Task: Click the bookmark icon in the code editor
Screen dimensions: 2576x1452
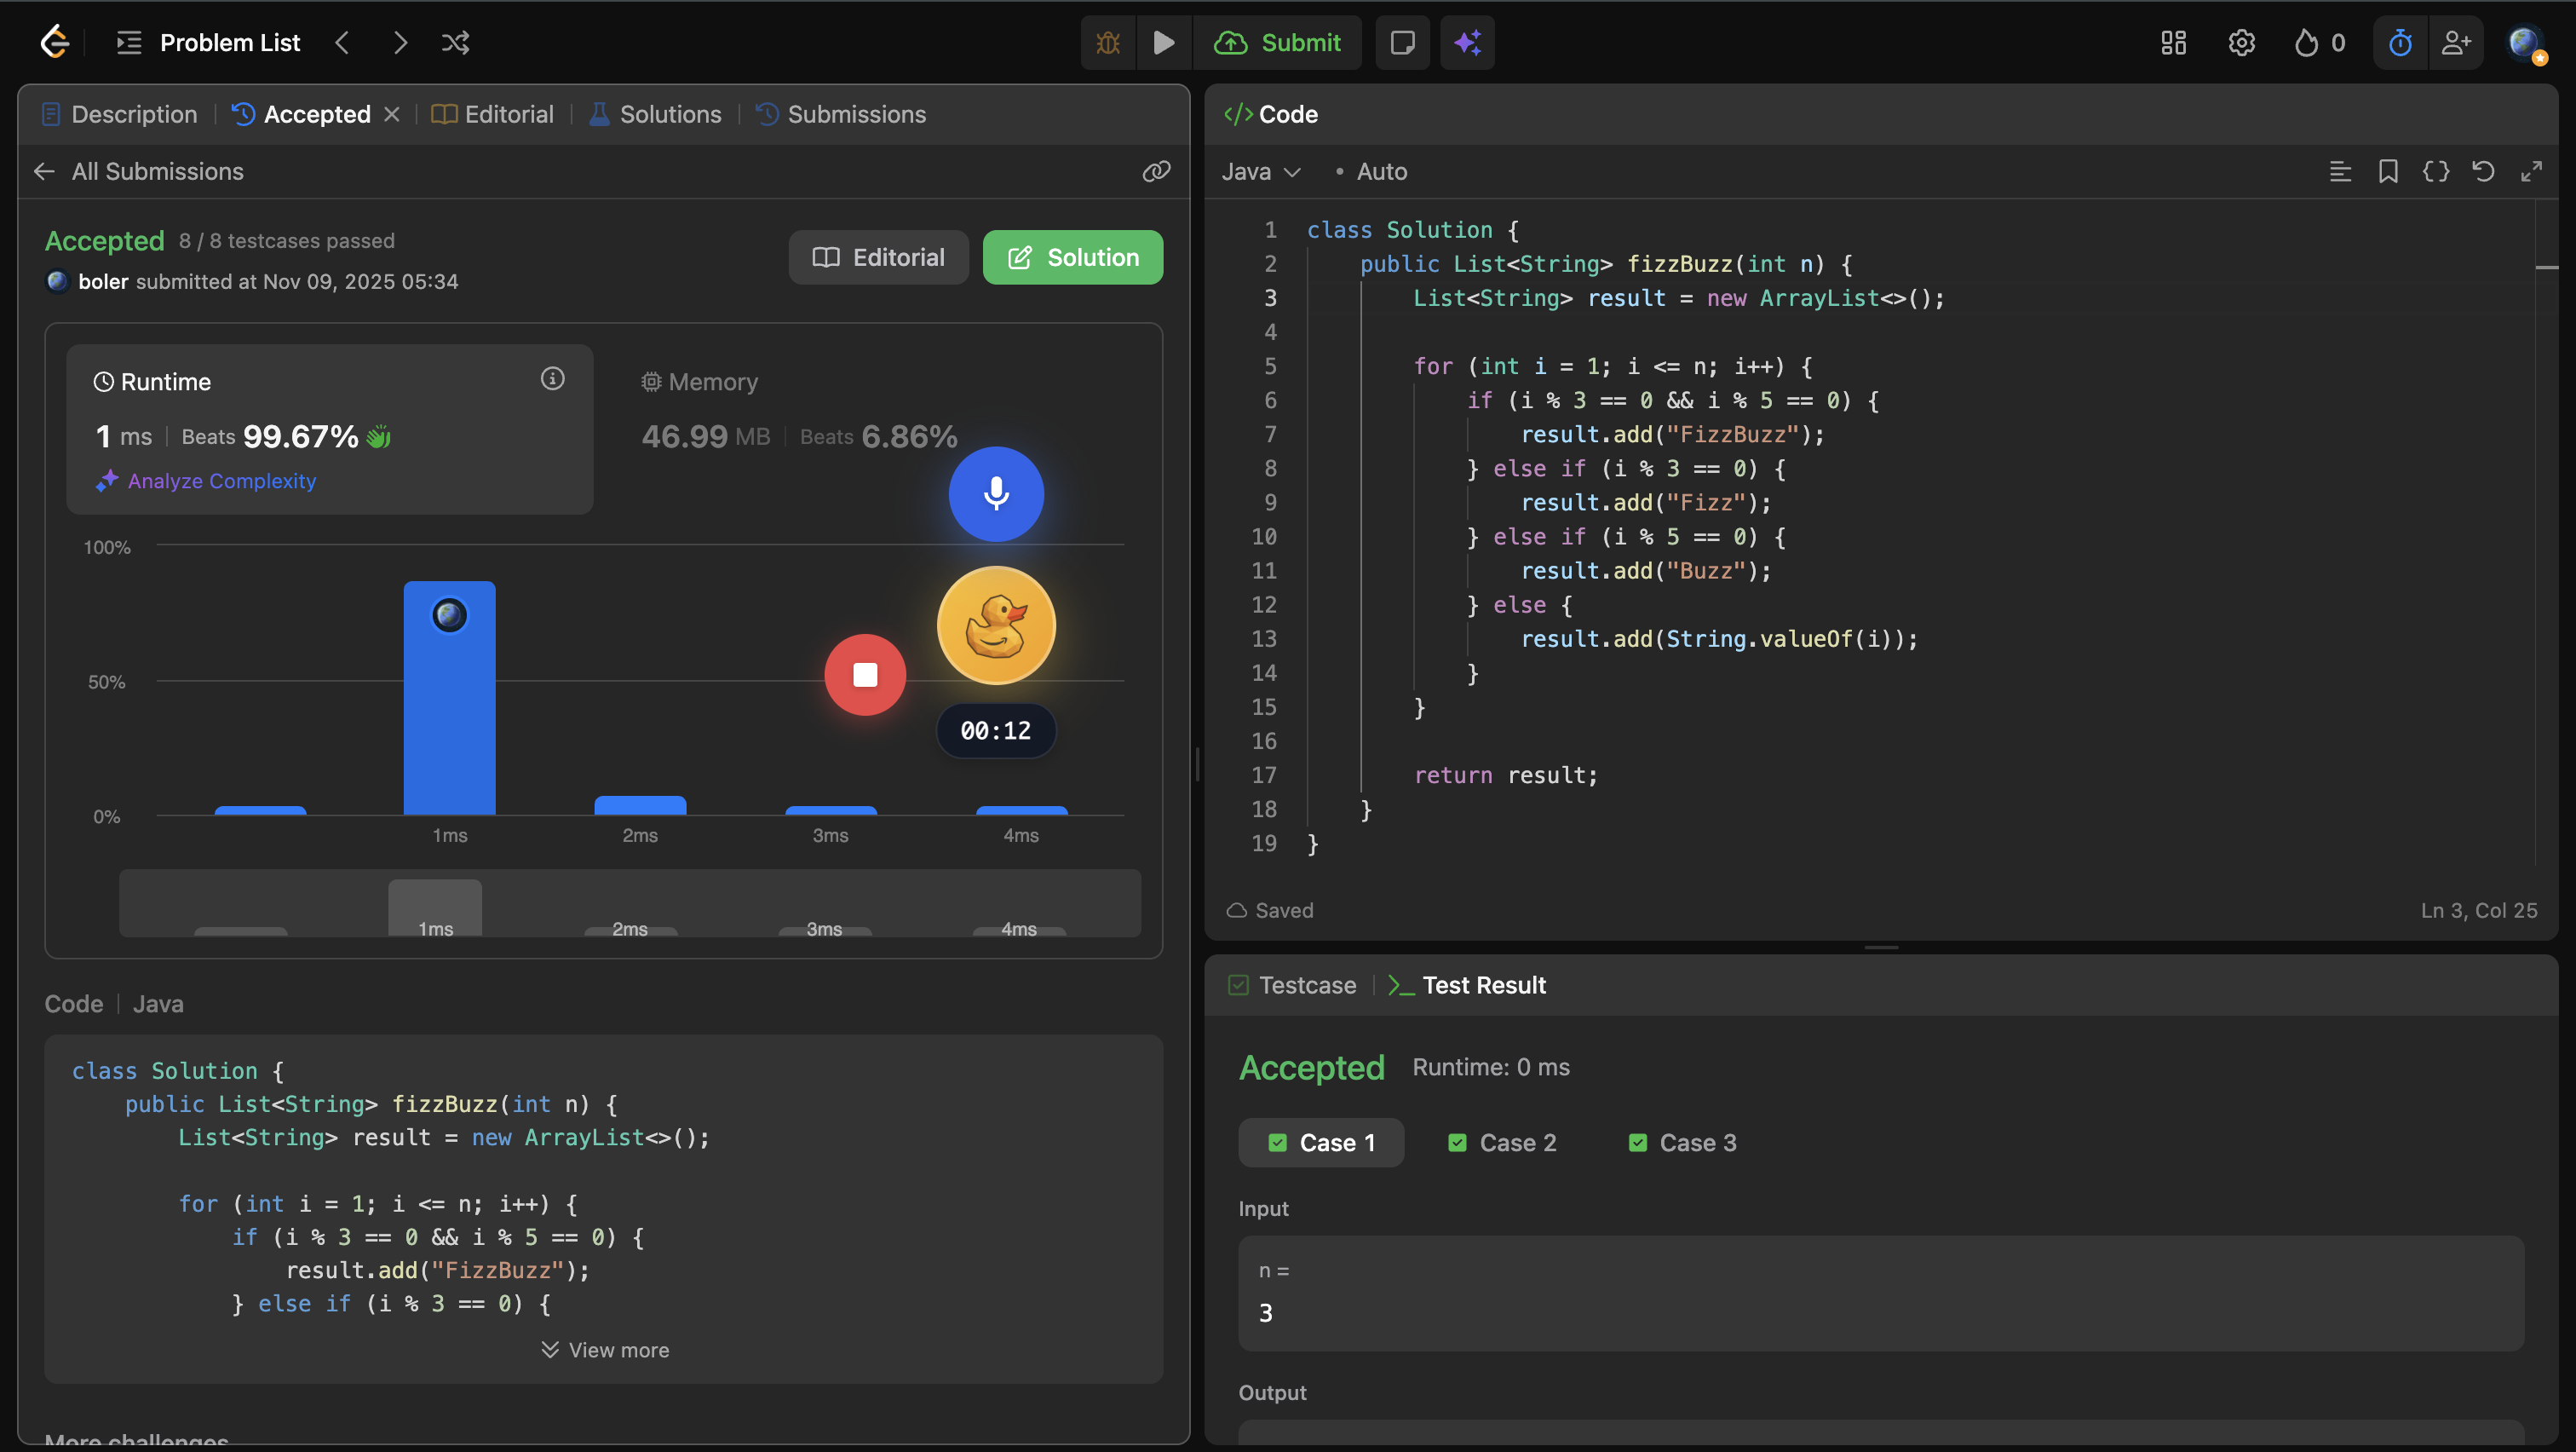Action: coord(2388,172)
